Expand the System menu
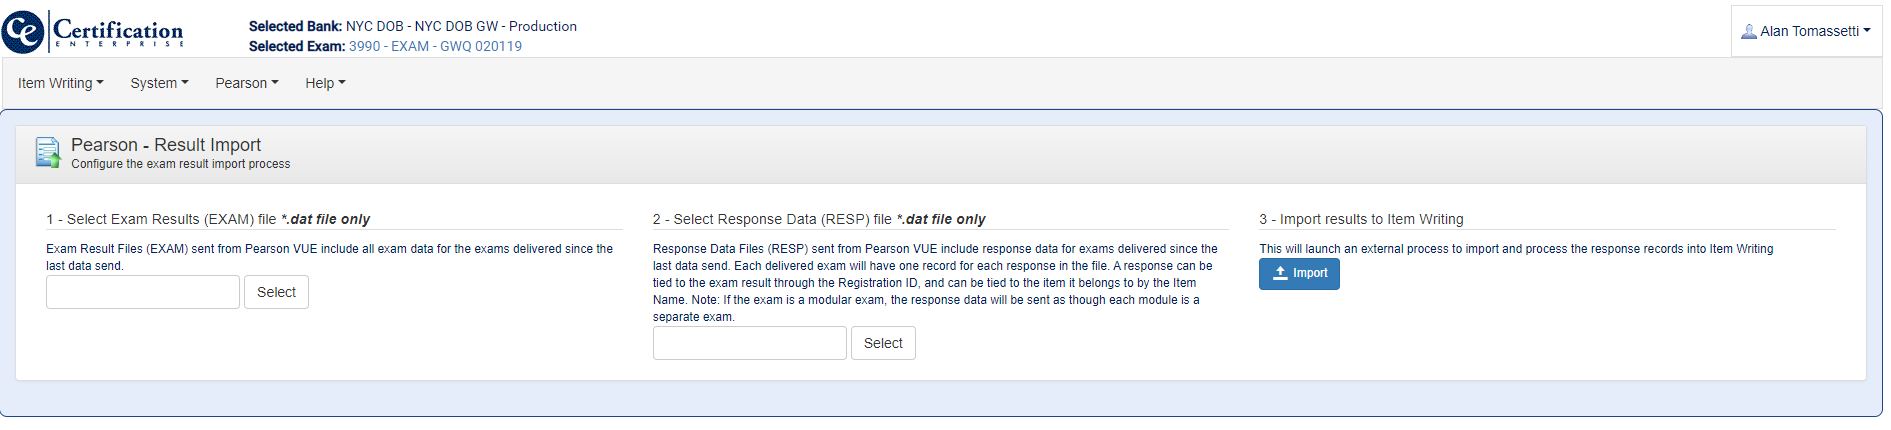1891x430 pixels. pos(159,83)
